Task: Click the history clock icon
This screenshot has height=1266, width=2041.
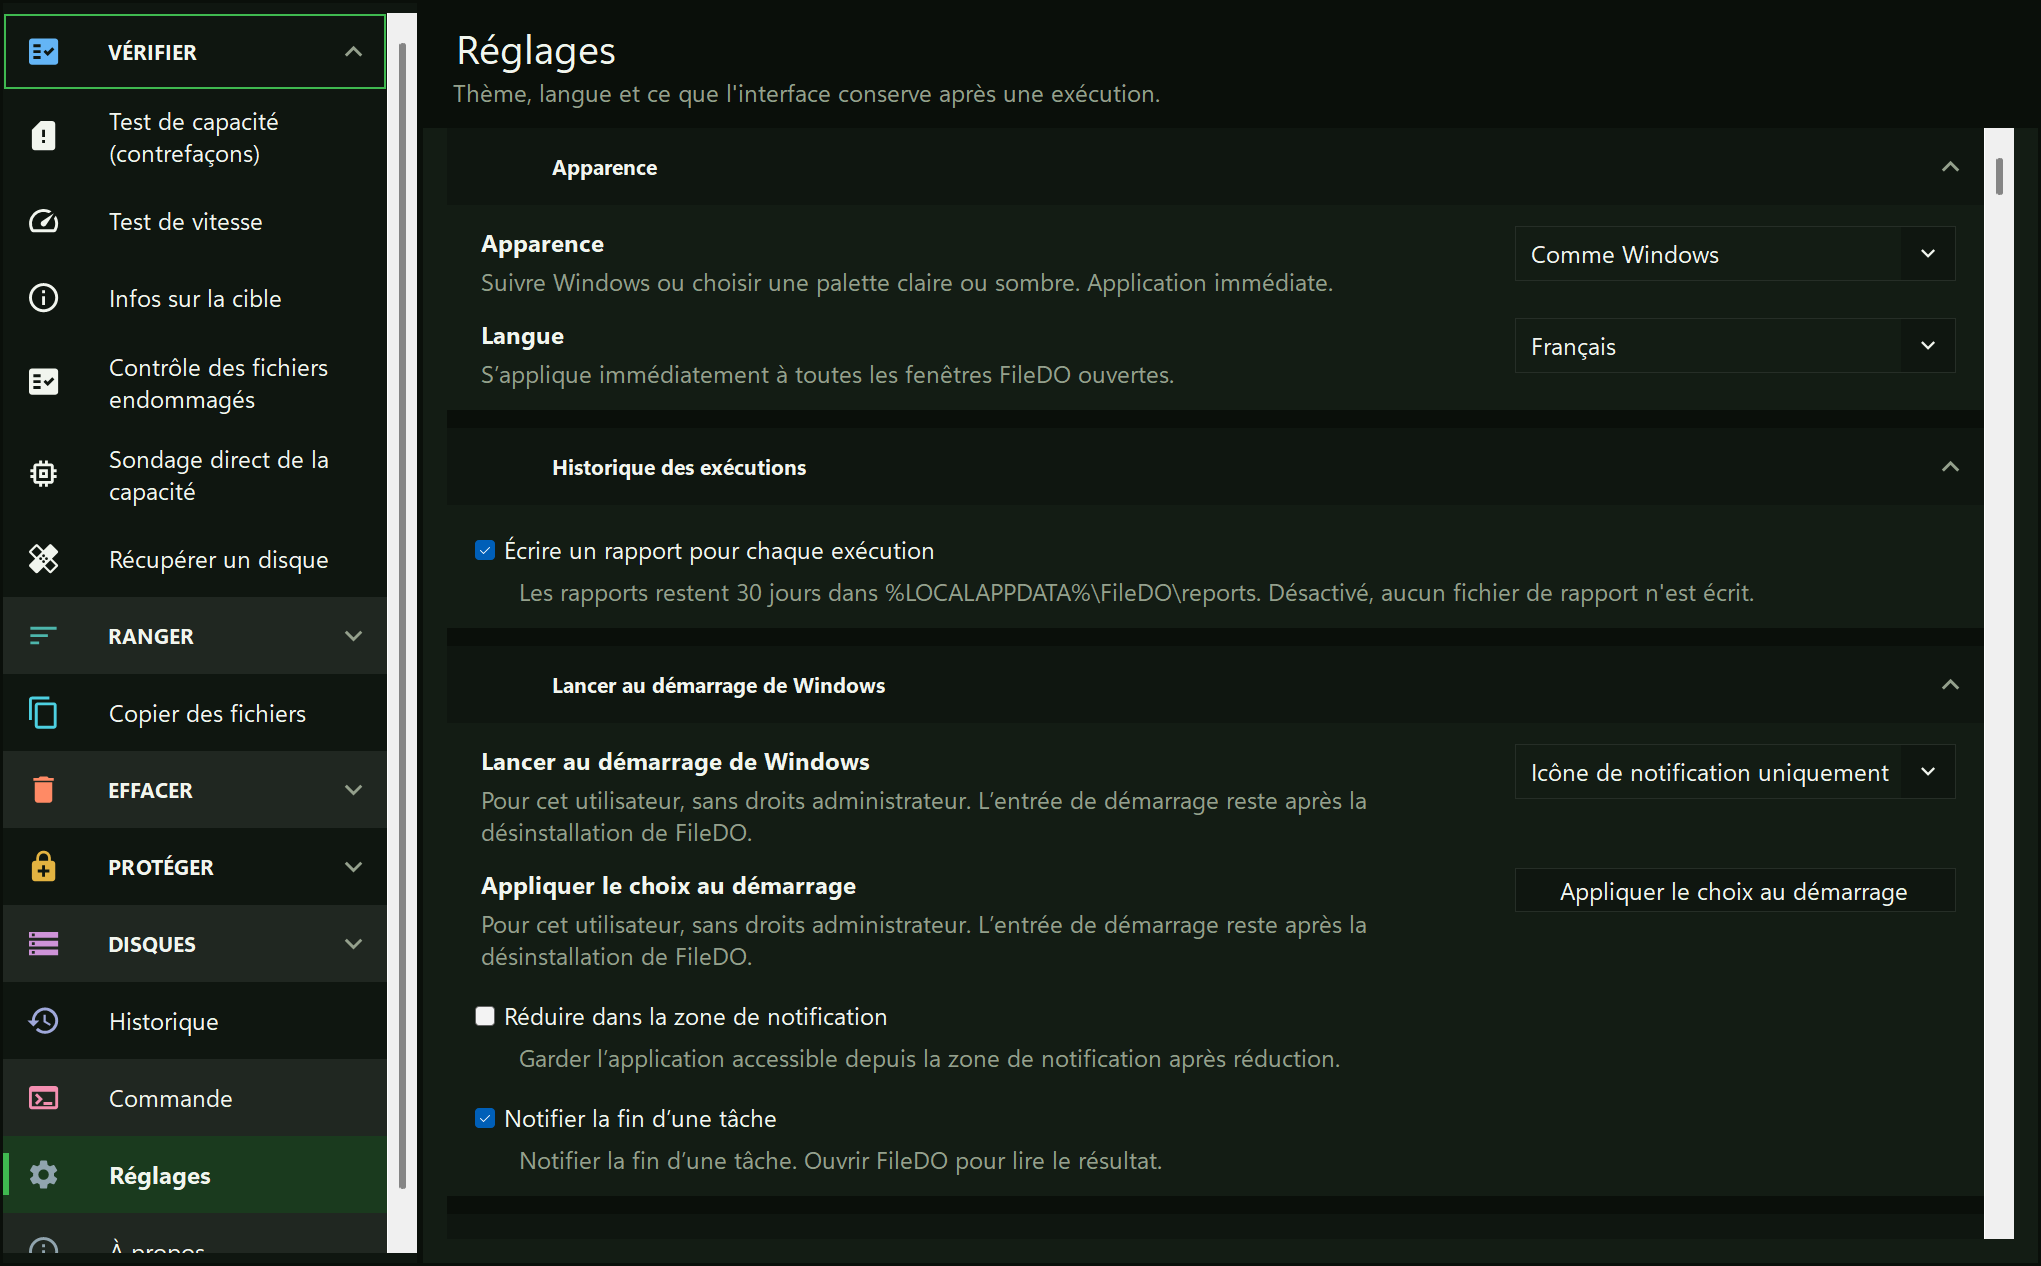Action: coord(44,1021)
